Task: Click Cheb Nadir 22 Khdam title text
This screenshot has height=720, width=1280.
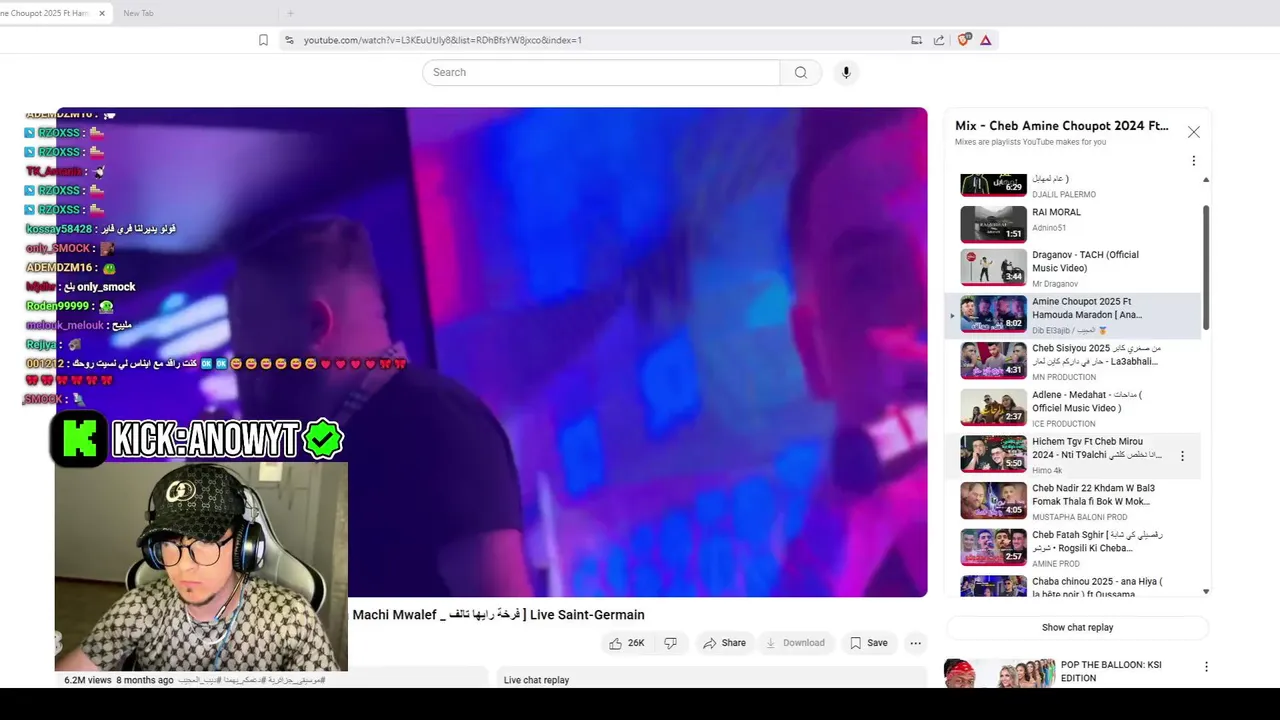Action: coord(1093,495)
